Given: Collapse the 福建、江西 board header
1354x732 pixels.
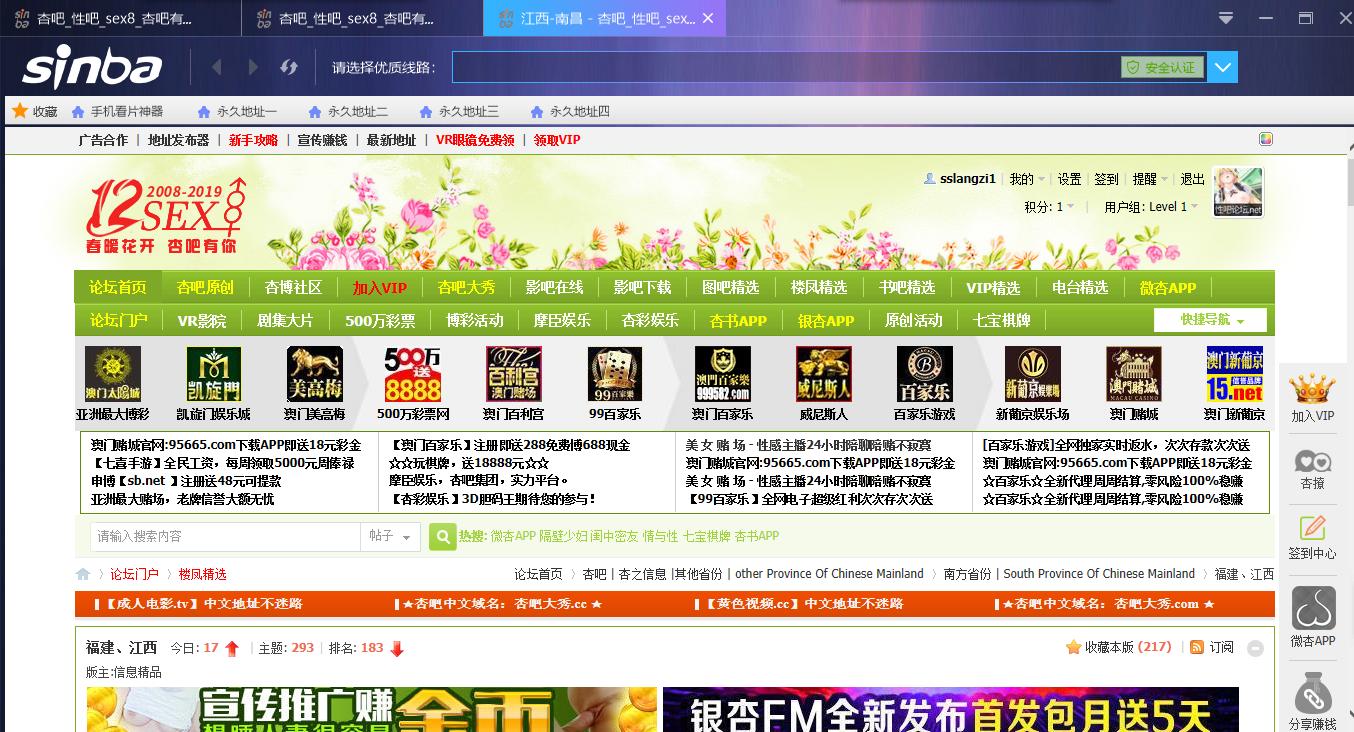Looking at the screenshot, I should click(1255, 649).
